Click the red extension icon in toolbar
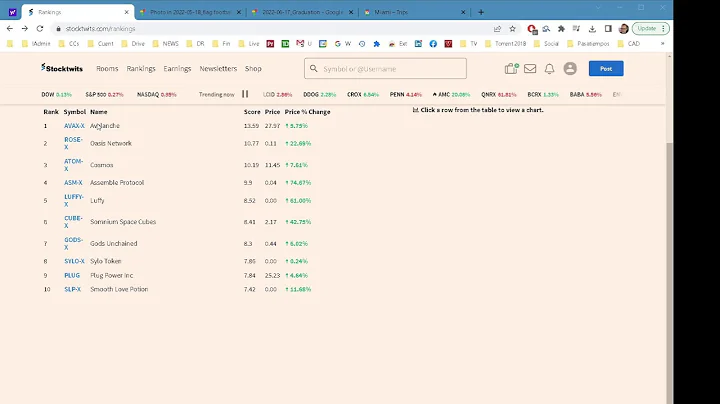This screenshot has height=404, width=720. pyautogui.click(x=532, y=29)
